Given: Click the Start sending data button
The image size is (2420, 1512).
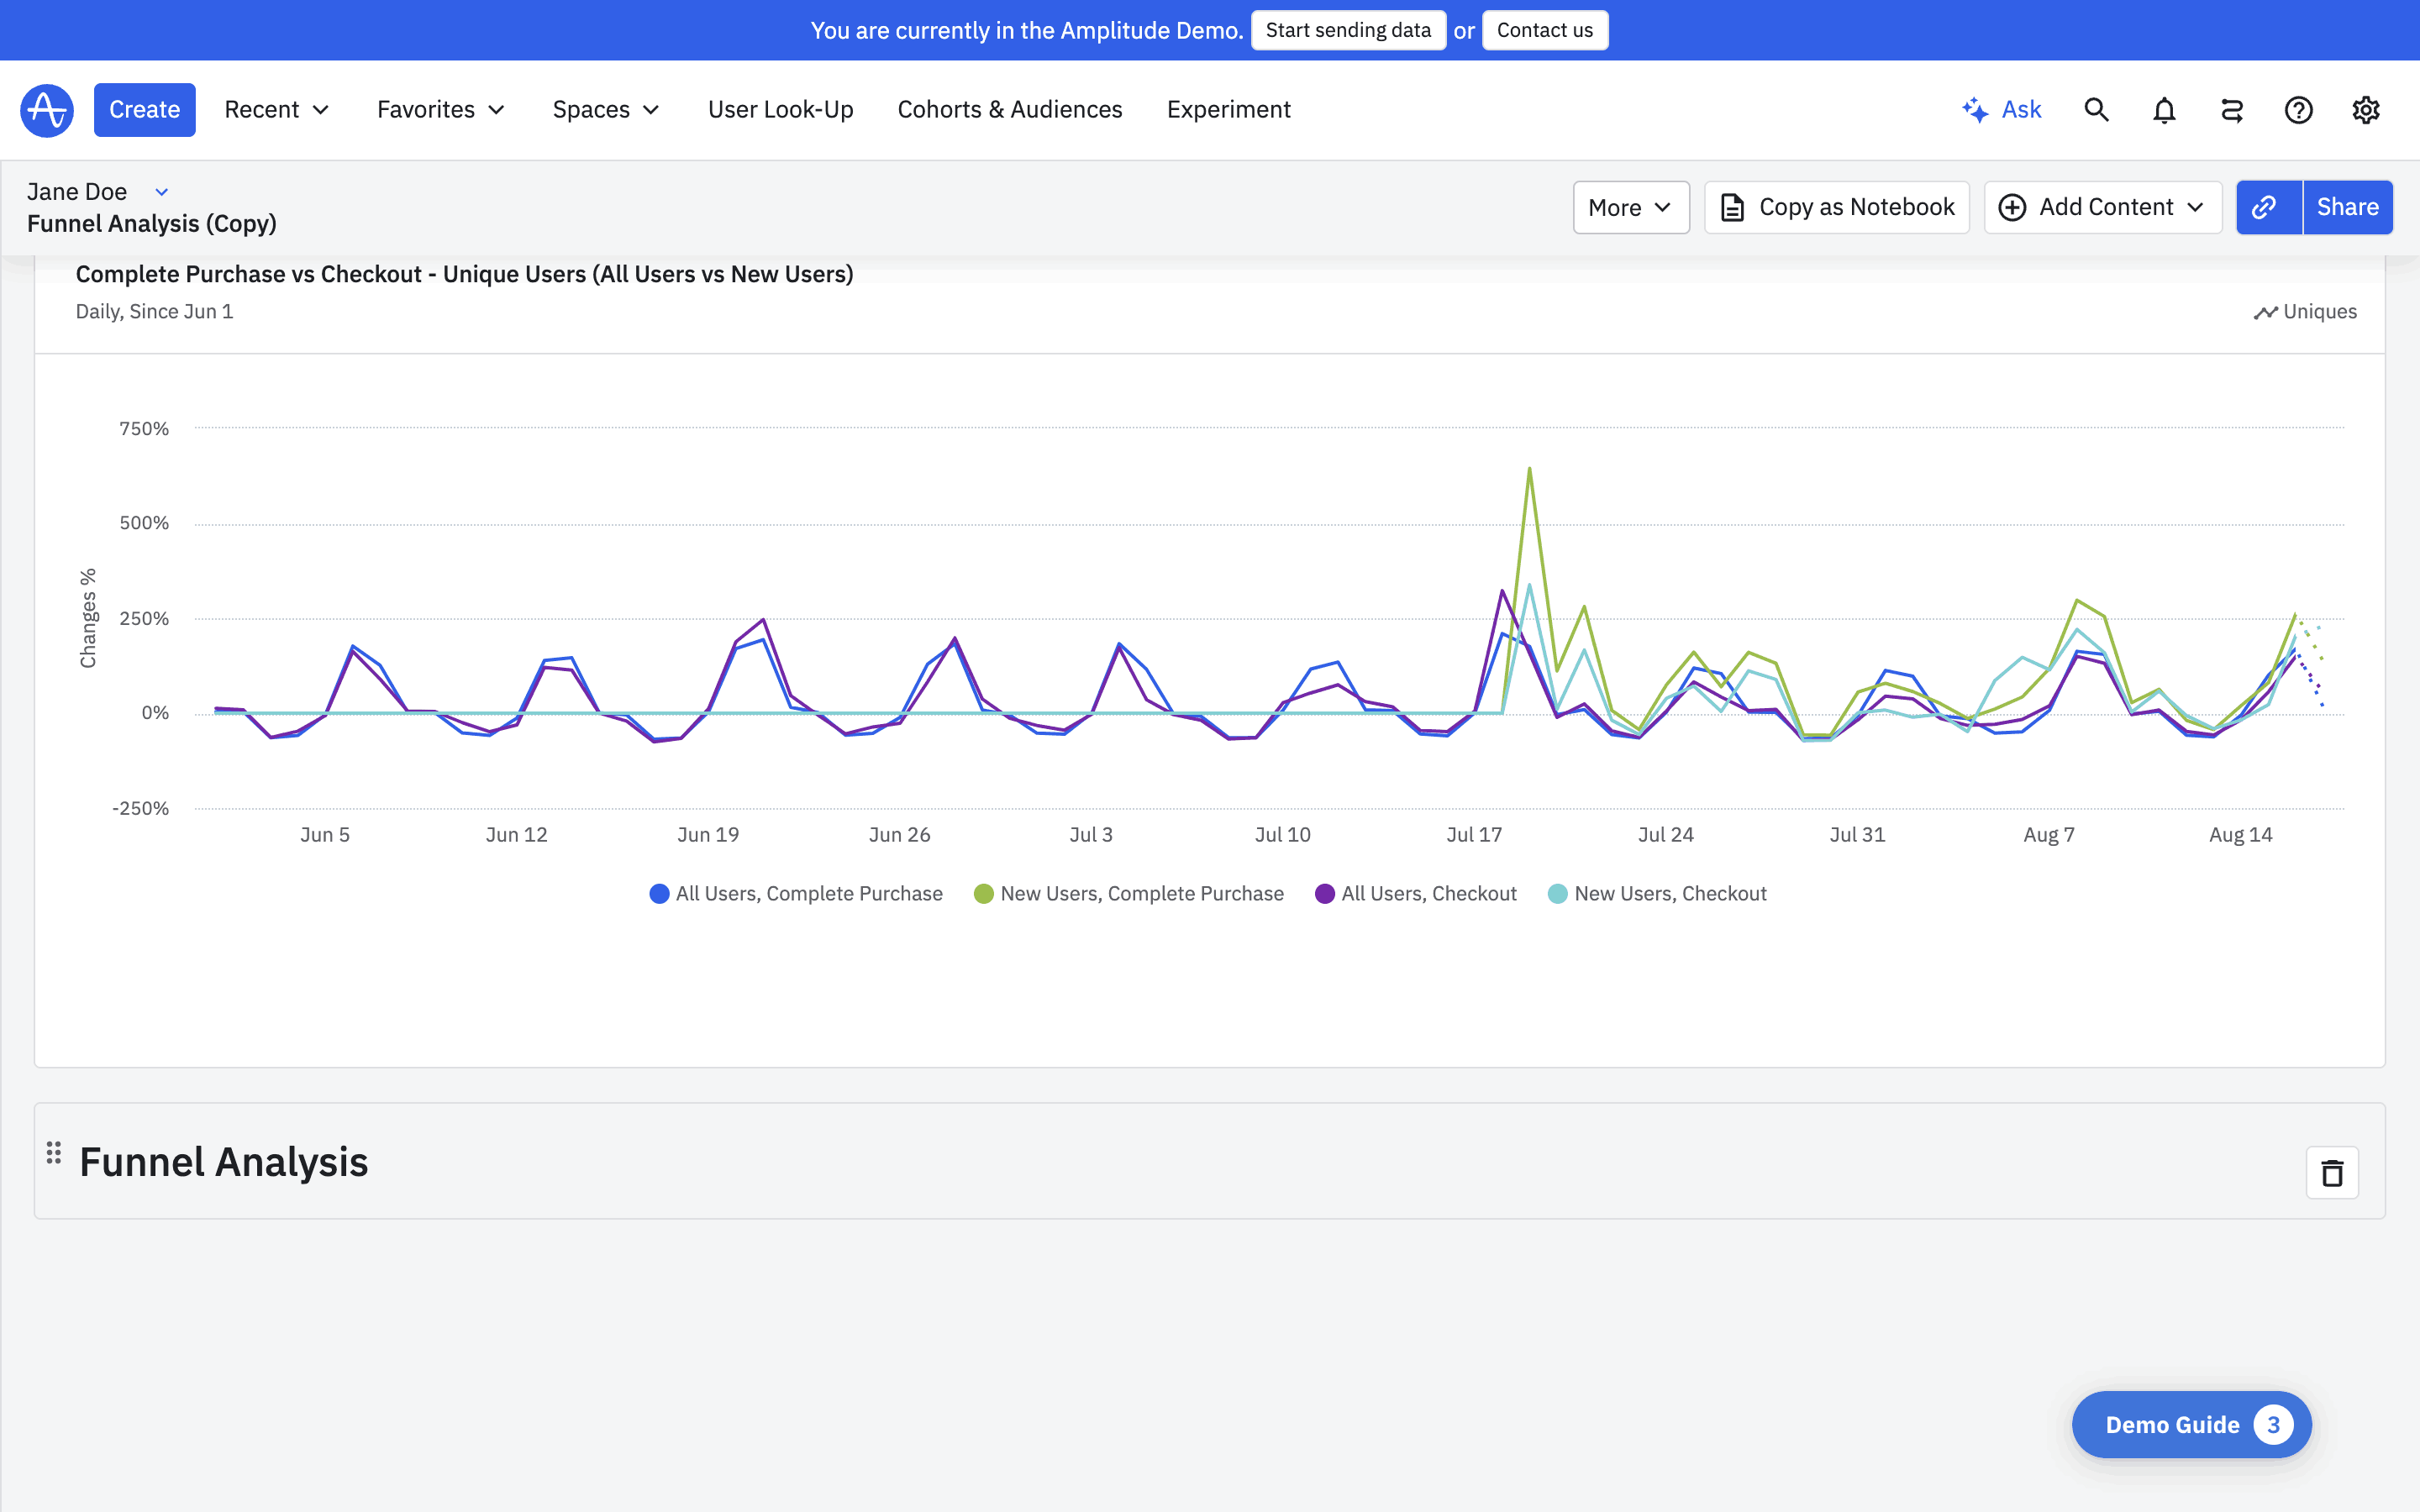Looking at the screenshot, I should pyautogui.click(x=1347, y=30).
